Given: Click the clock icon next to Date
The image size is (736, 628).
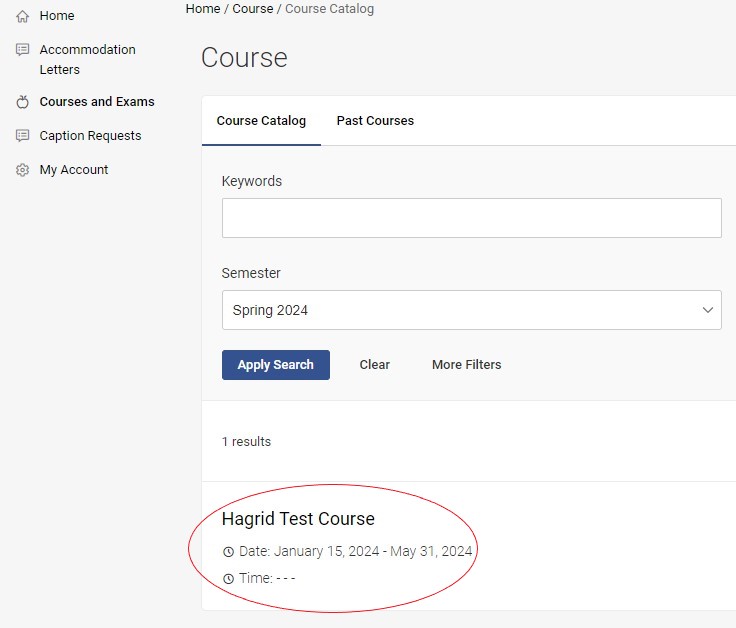Looking at the screenshot, I should point(228,551).
